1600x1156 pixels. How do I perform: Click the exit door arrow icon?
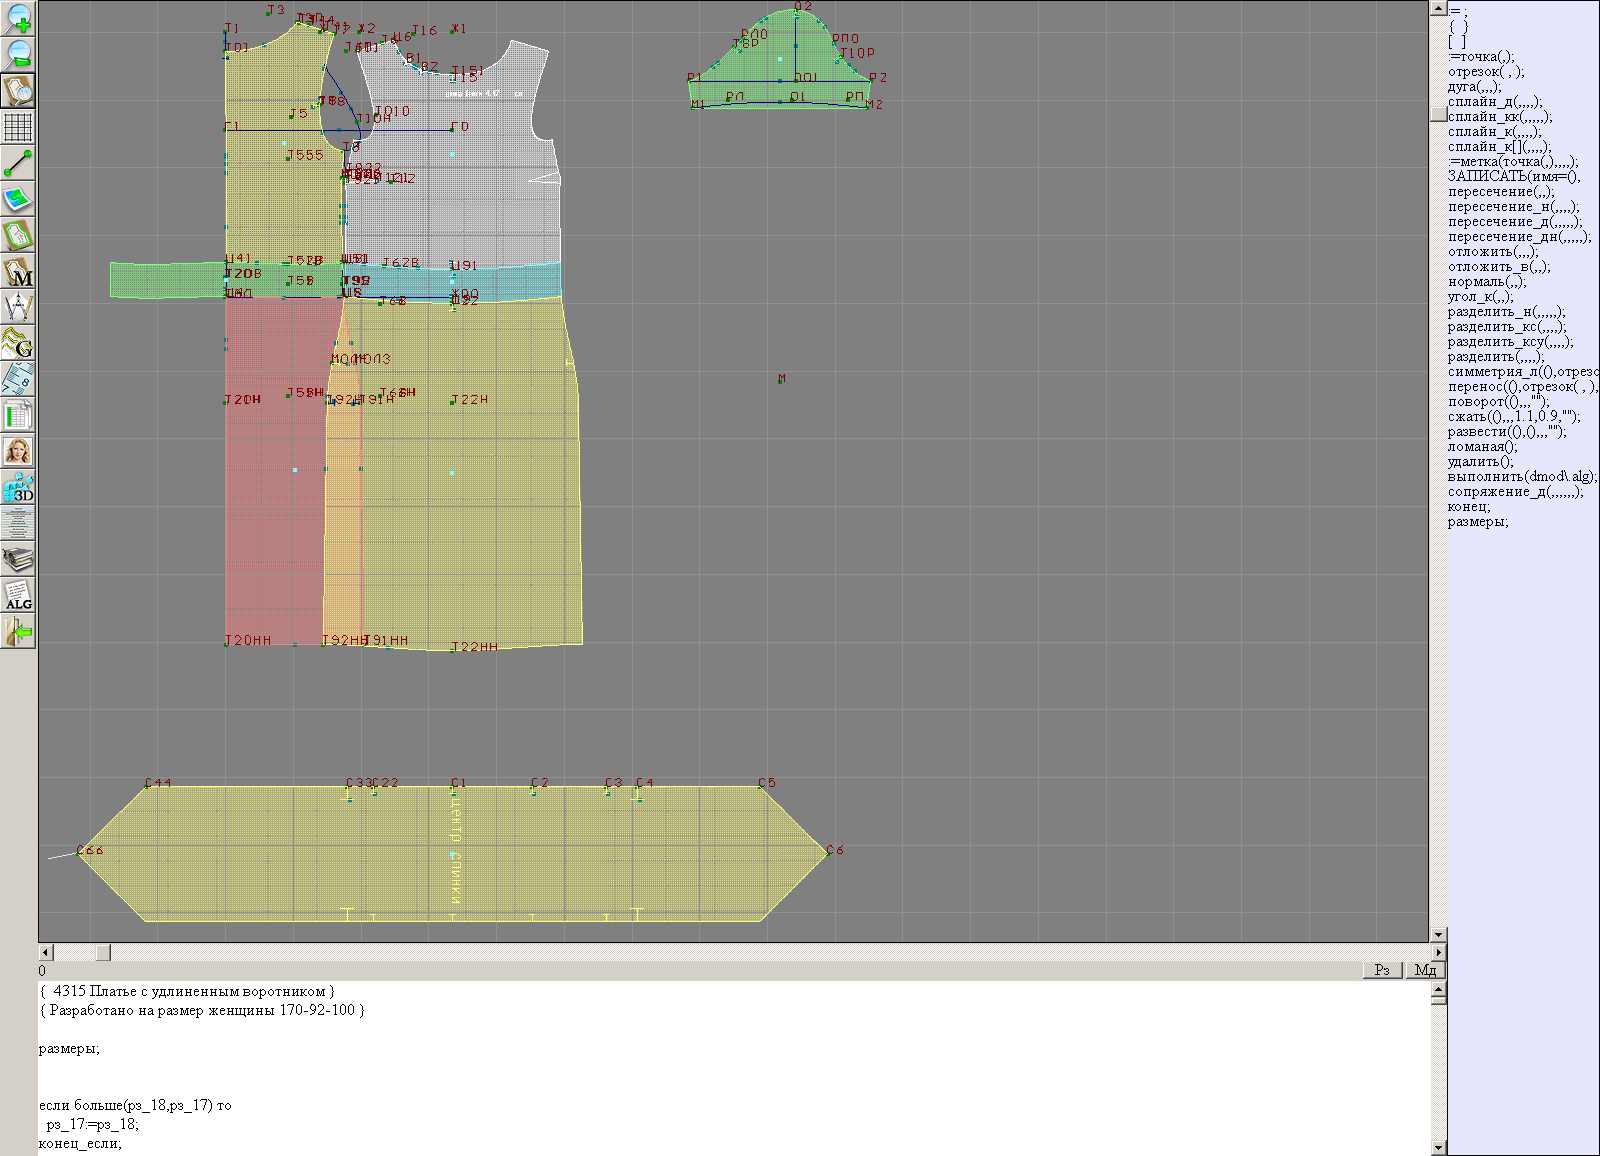[18, 631]
